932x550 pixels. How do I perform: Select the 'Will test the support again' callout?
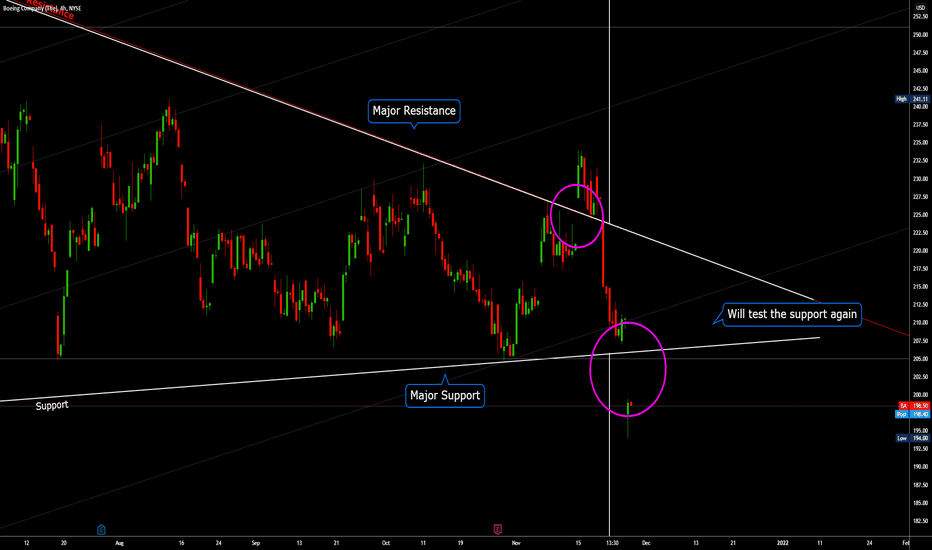point(792,315)
